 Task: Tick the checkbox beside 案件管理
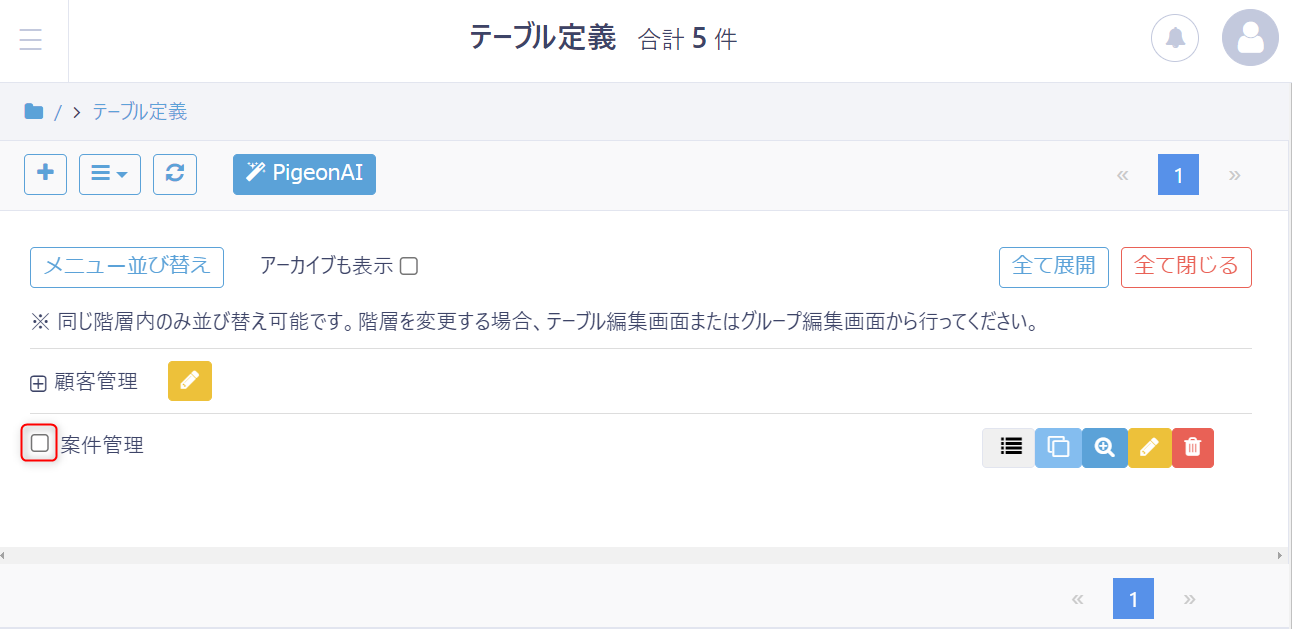[40, 443]
